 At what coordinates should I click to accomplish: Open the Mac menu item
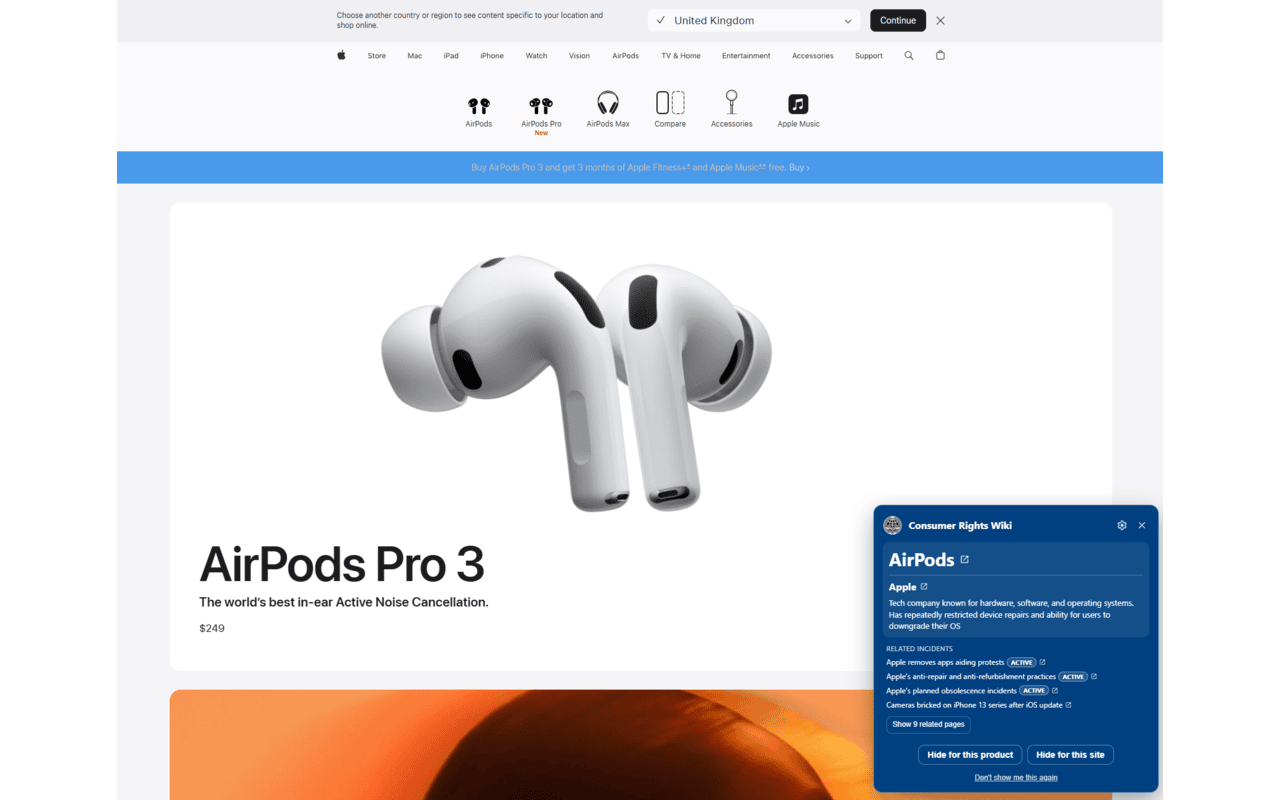click(414, 56)
